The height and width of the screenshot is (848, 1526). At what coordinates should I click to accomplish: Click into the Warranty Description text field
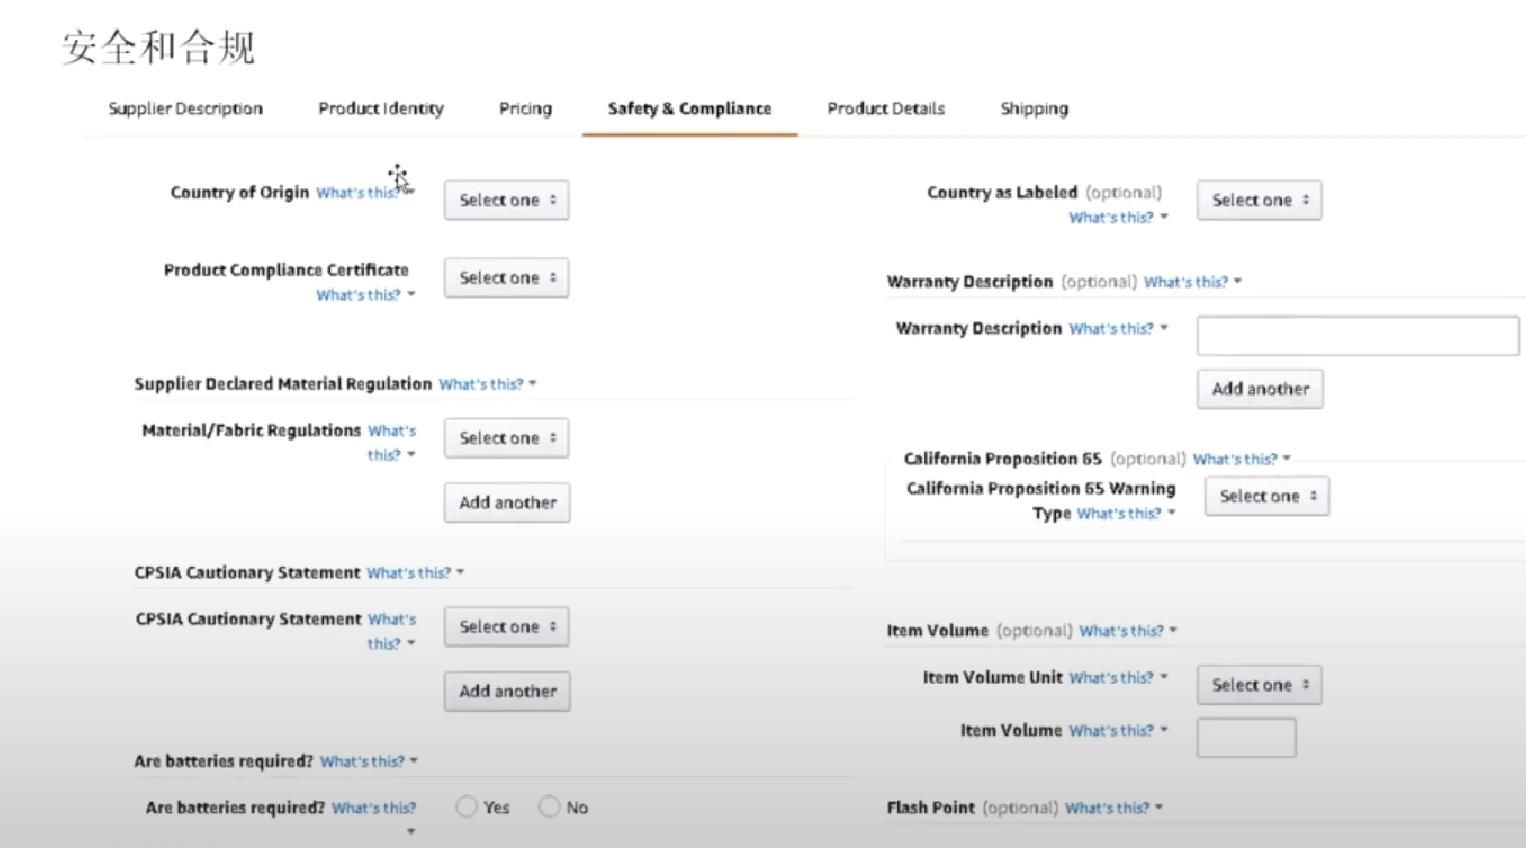click(x=1357, y=336)
